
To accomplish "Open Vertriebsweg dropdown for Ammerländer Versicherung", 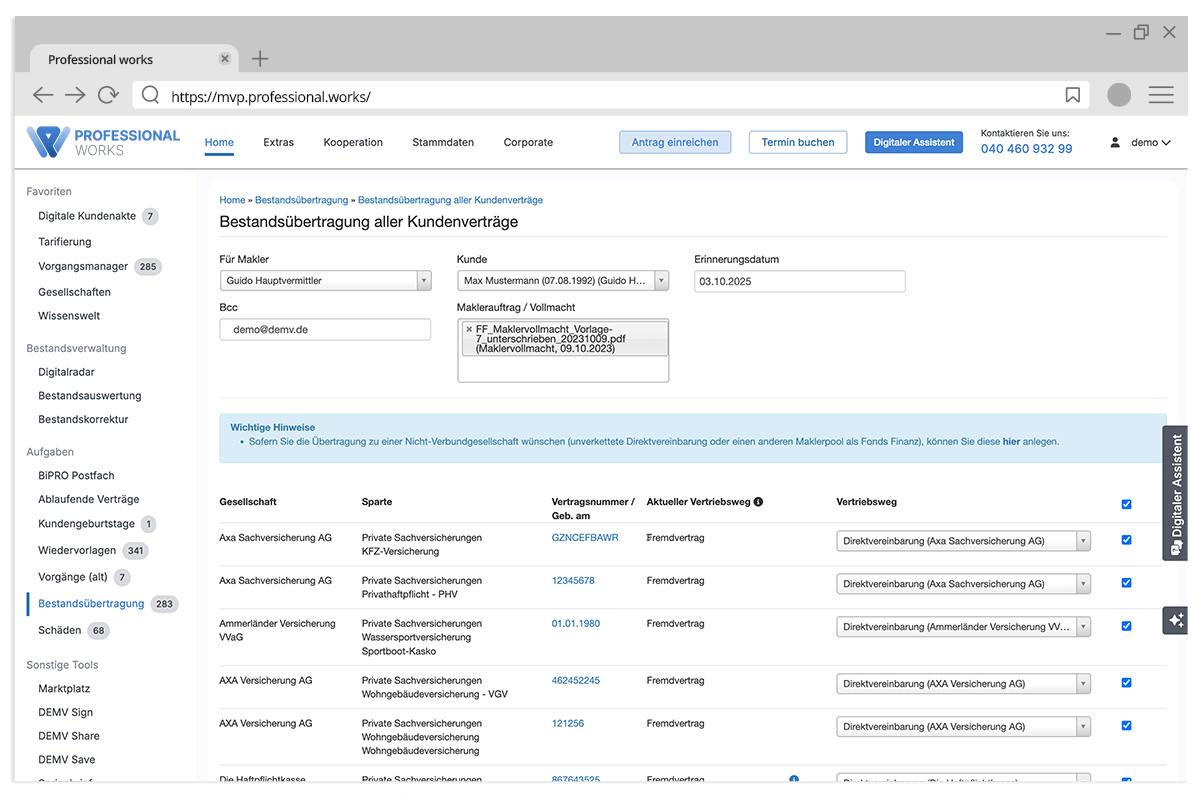I will [1083, 627].
